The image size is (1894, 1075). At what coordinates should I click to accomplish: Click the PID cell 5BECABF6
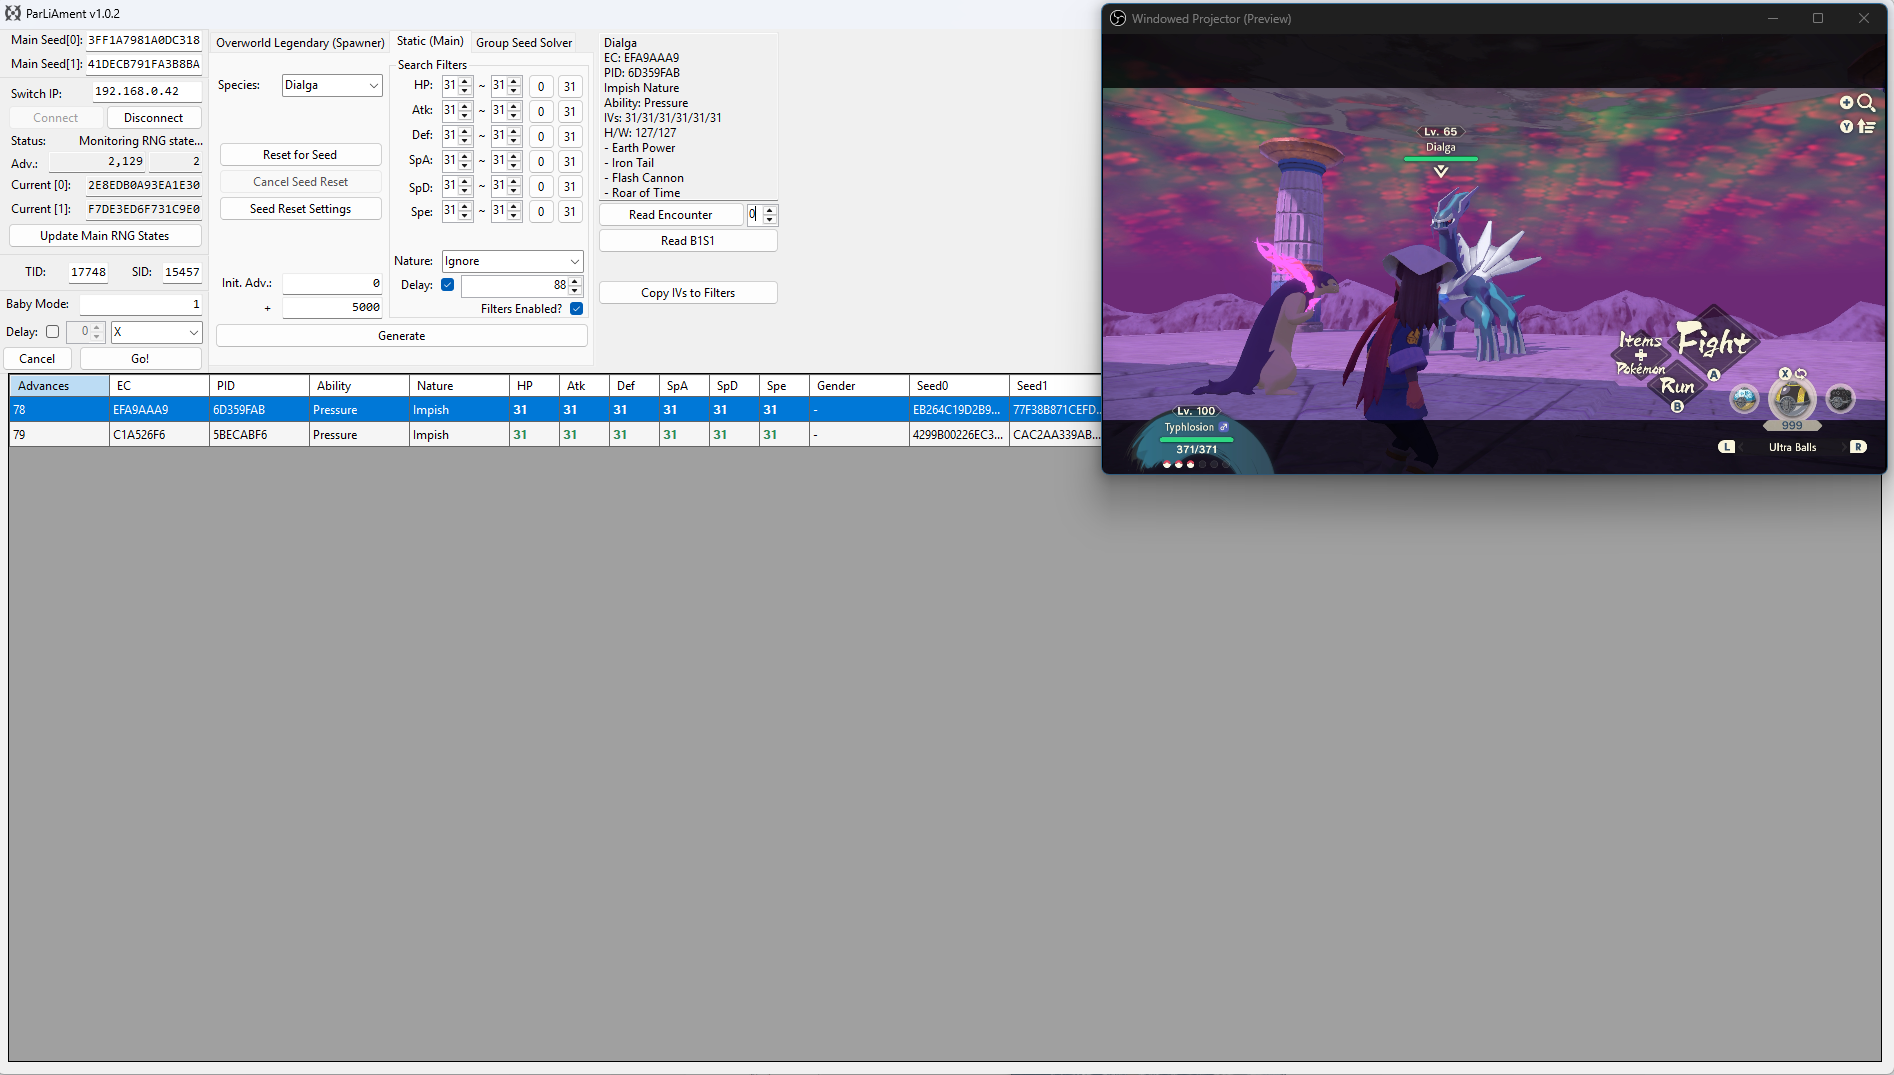click(259, 435)
